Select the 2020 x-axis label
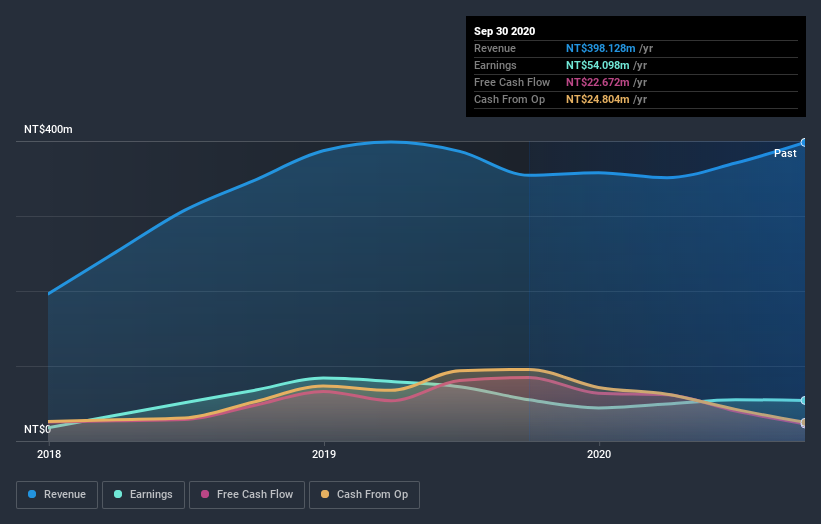The image size is (821, 524). coord(599,454)
